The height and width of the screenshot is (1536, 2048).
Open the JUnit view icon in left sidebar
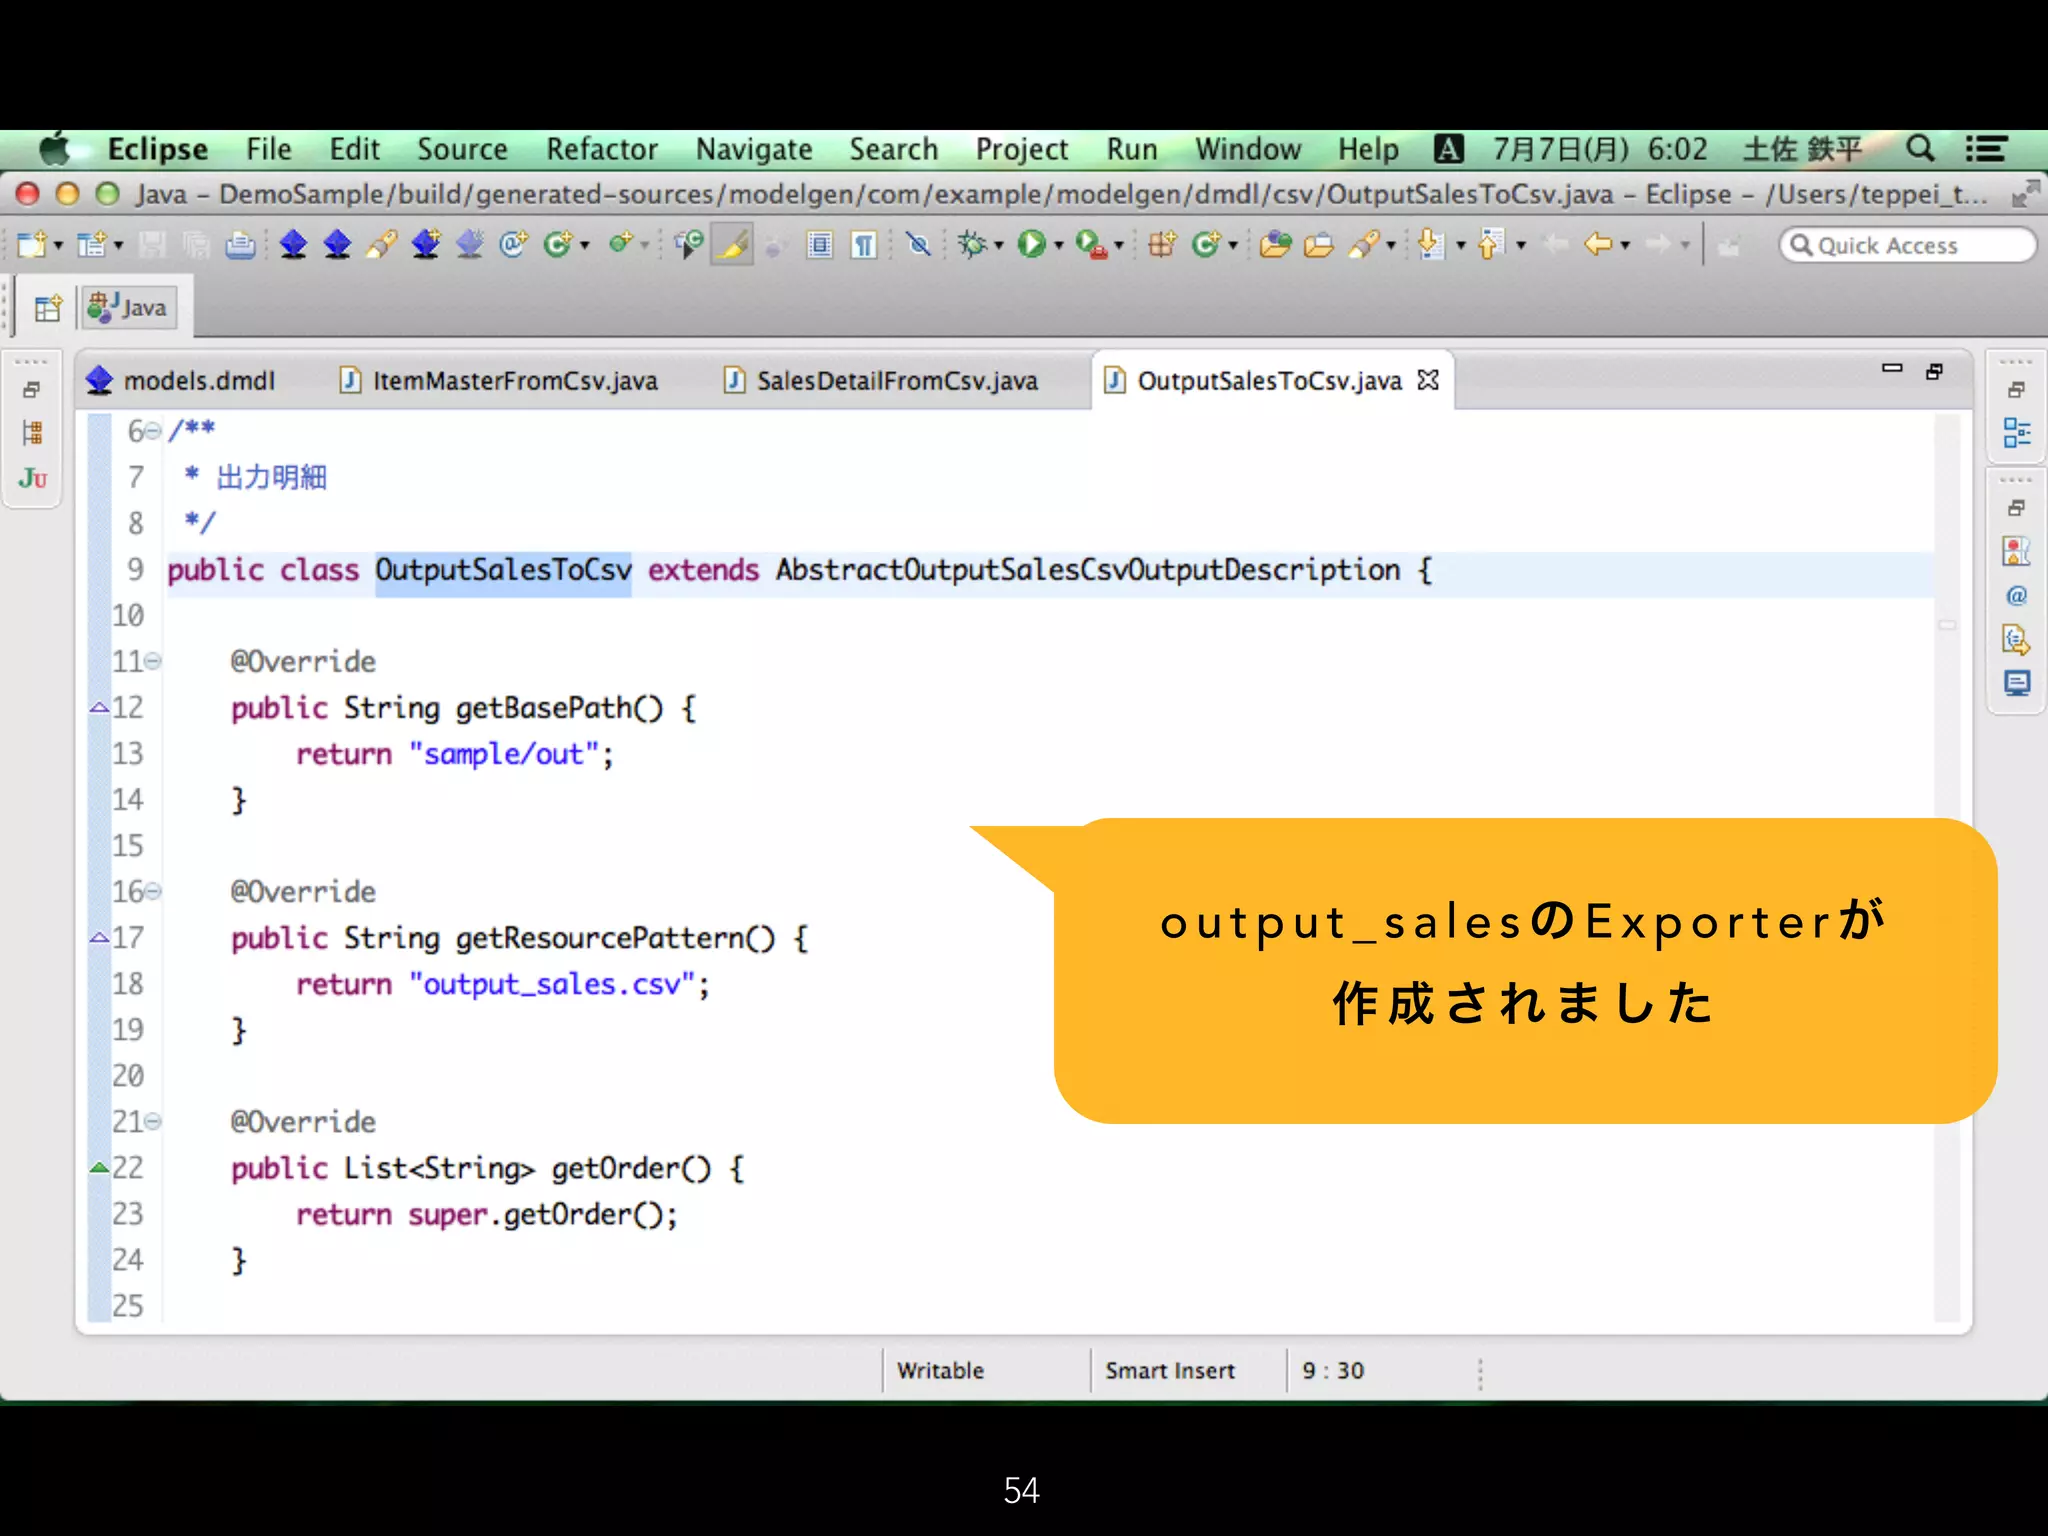click(32, 479)
